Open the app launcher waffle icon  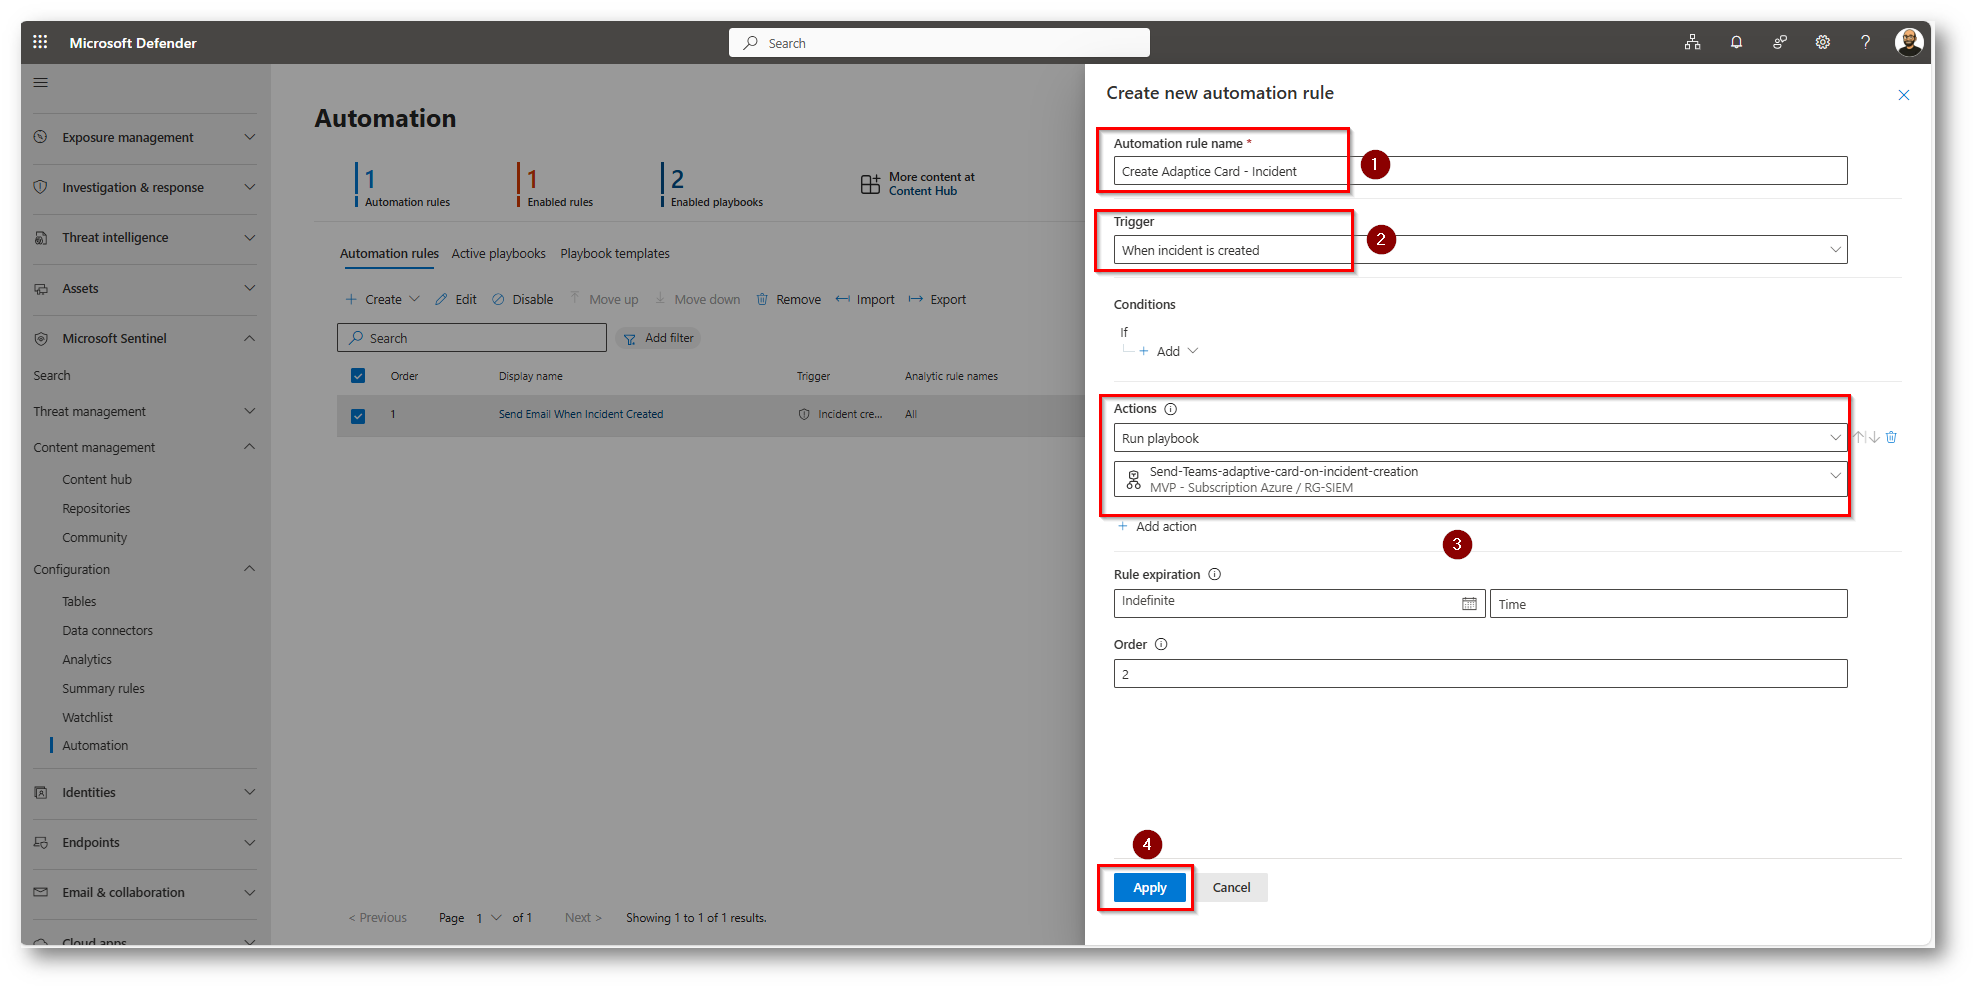tap(40, 42)
